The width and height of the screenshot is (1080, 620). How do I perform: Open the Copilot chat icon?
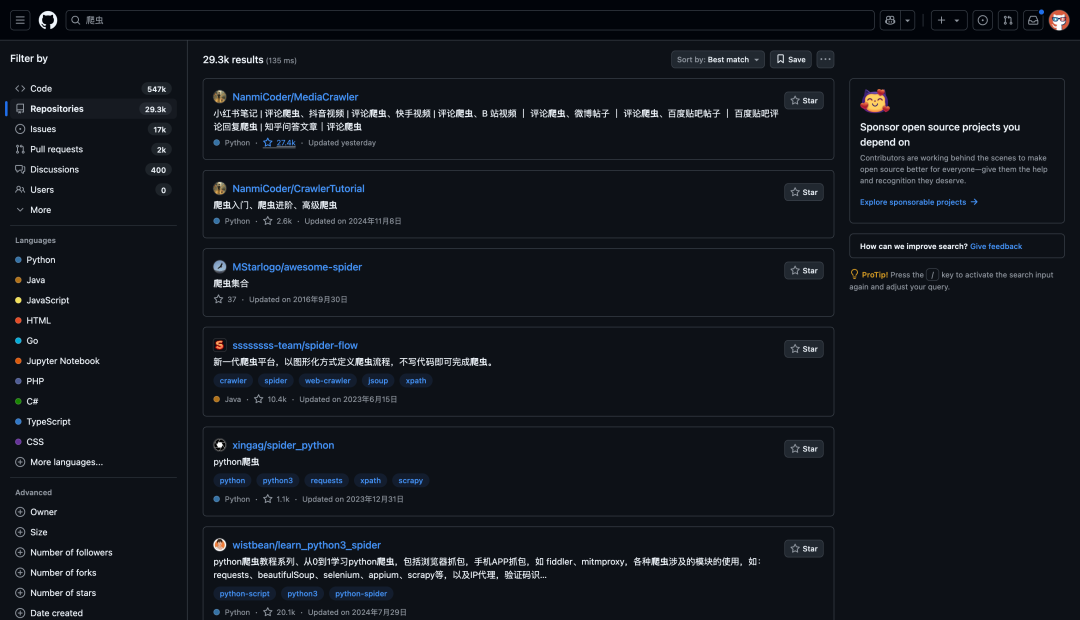tap(890, 20)
